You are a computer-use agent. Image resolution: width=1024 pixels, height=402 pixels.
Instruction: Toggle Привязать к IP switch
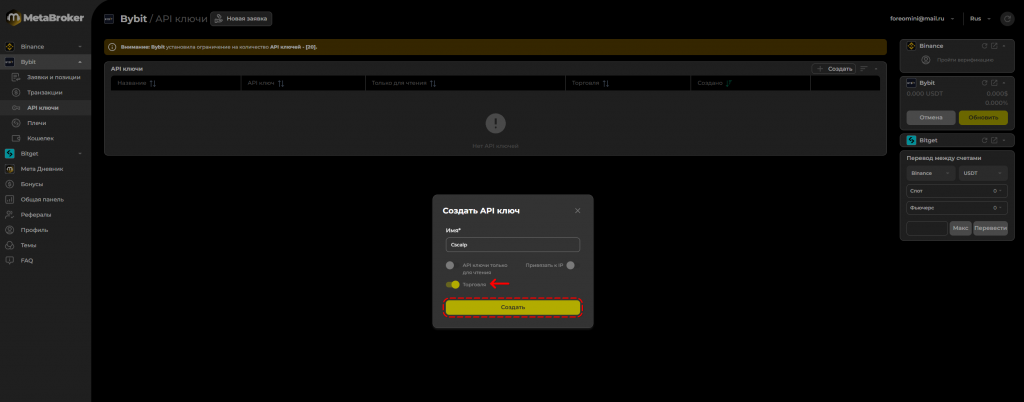[x=571, y=265]
